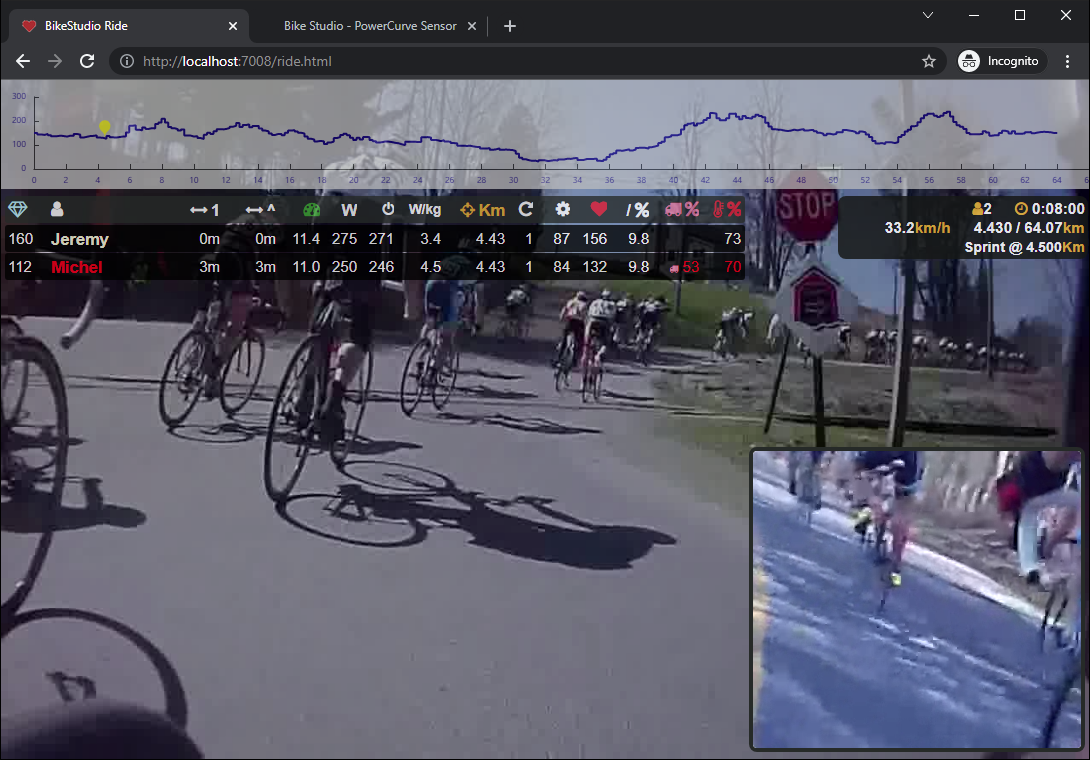The height and width of the screenshot is (760, 1090).
Task: Click the 0:08:00 elapsed time
Action: 1057,209
